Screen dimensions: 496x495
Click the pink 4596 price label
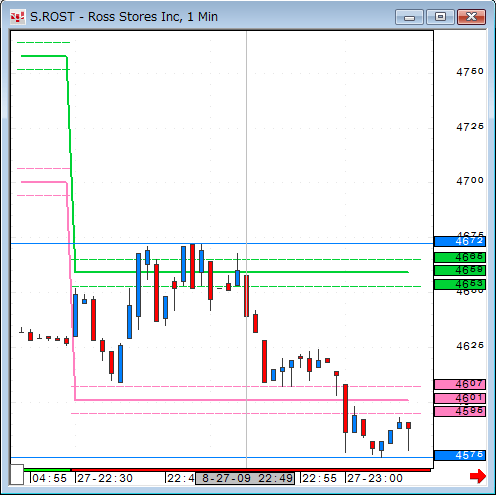pyautogui.click(x=460, y=411)
